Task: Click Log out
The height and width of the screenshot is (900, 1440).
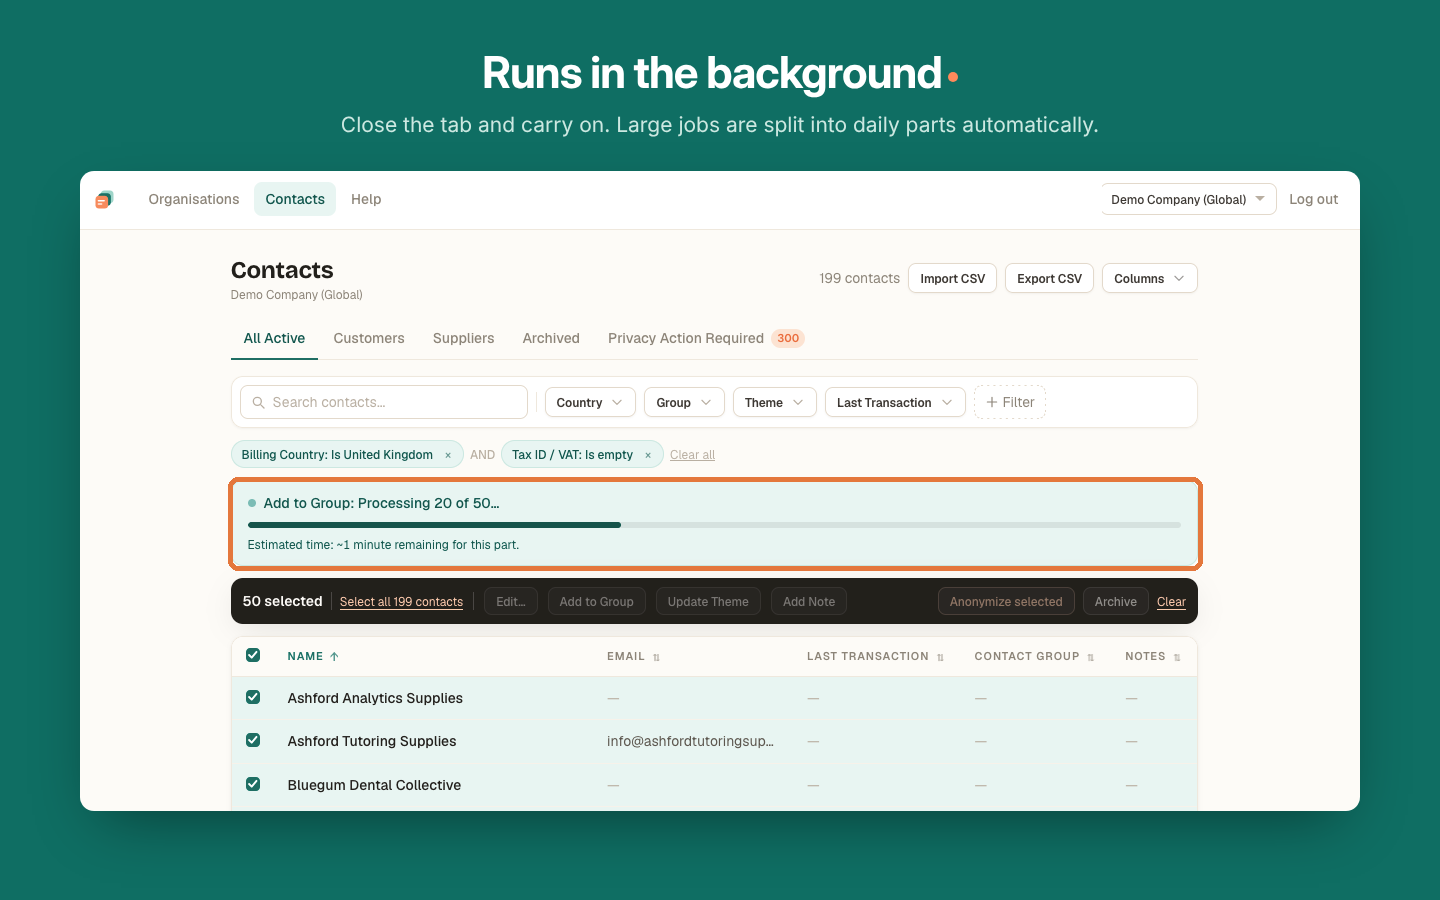Action: point(1313,199)
